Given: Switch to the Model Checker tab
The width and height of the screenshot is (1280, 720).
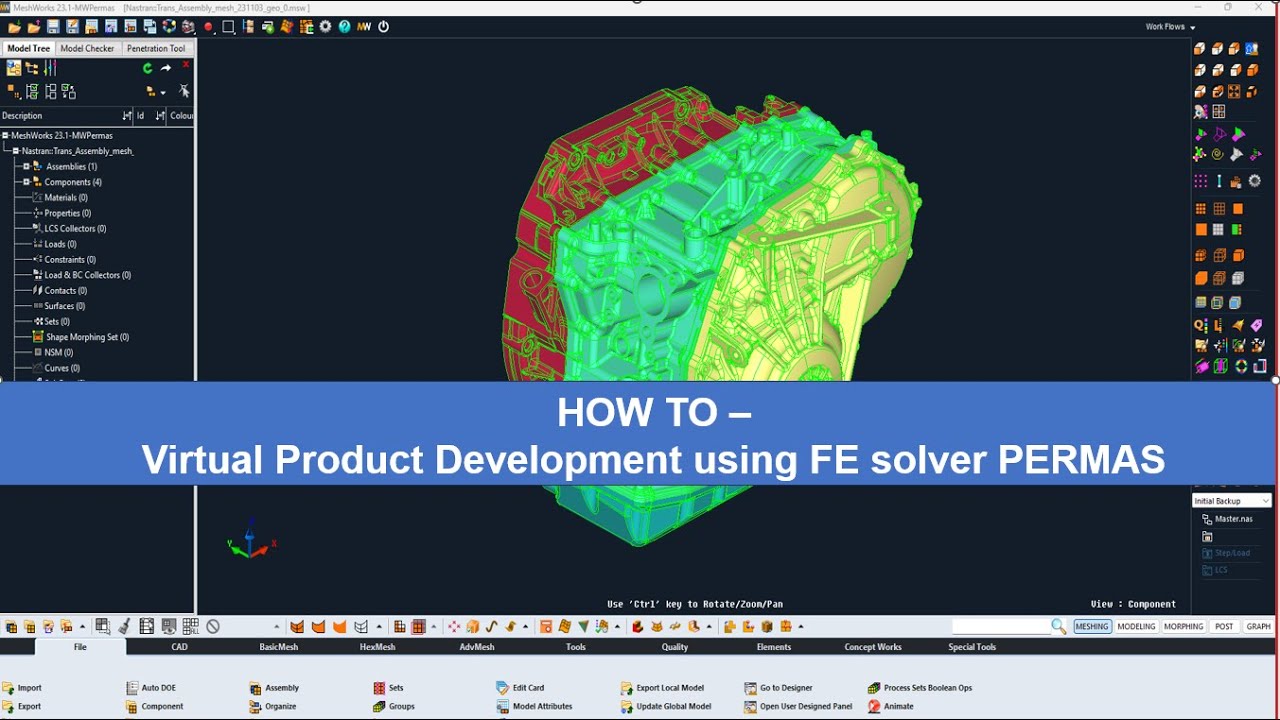Looking at the screenshot, I should (x=87, y=48).
